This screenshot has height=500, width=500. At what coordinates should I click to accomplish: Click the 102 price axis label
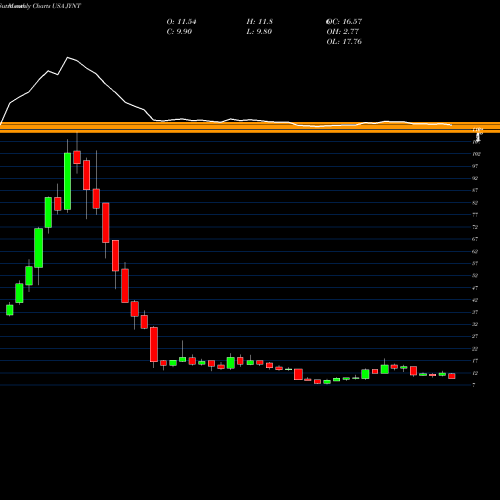coord(476,154)
